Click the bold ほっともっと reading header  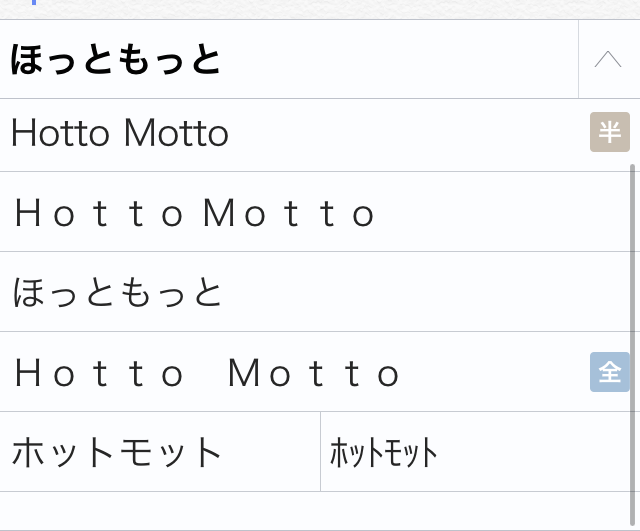click(115, 60)
